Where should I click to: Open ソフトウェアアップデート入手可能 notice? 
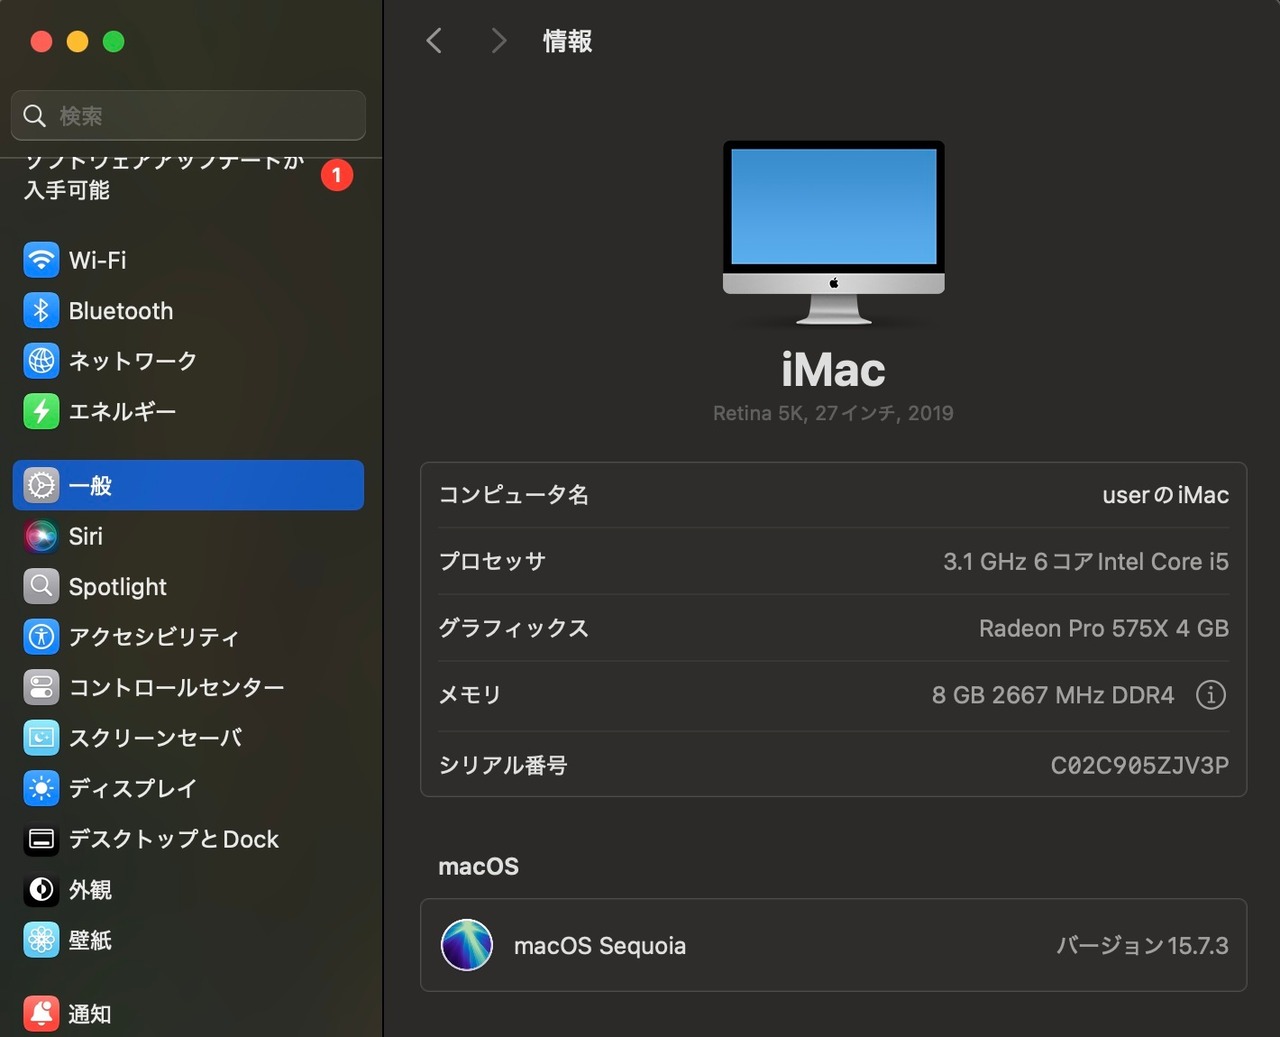click(x=165, y=175)
